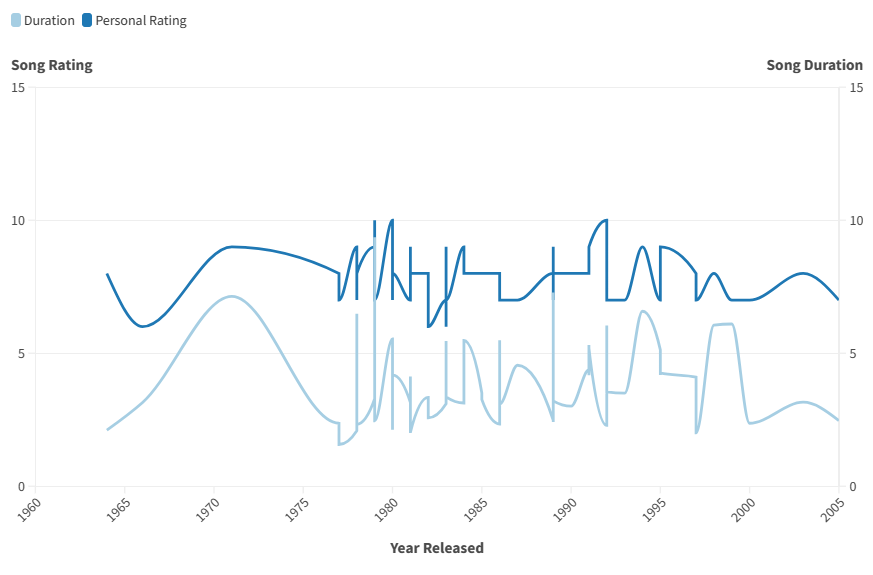The width and height of the screenshot is (873, 575).
Task: Click the 1985 year axis label
Action: (x=473, y=507)
